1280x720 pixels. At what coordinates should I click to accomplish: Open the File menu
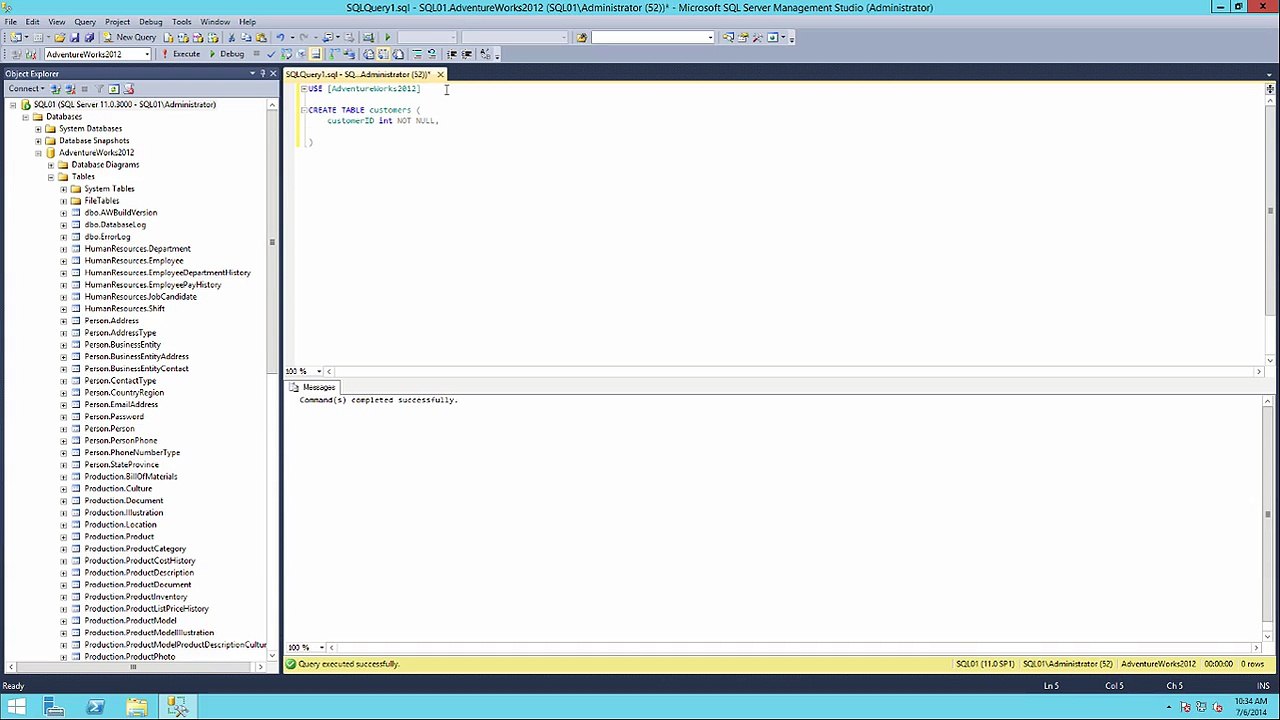(x=10, y=21)
